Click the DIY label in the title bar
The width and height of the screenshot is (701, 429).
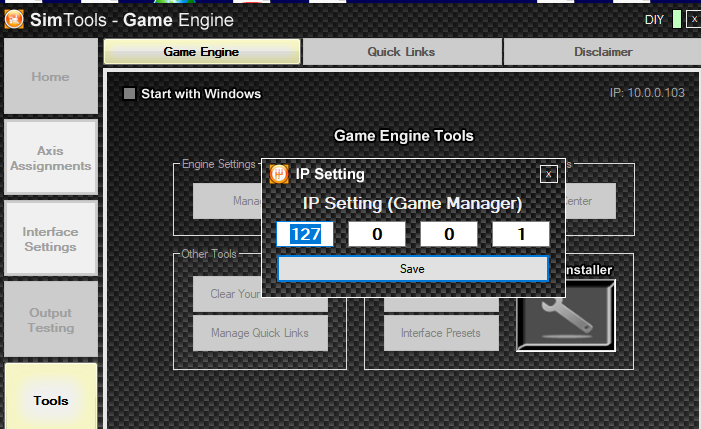(x=654, y=20)
